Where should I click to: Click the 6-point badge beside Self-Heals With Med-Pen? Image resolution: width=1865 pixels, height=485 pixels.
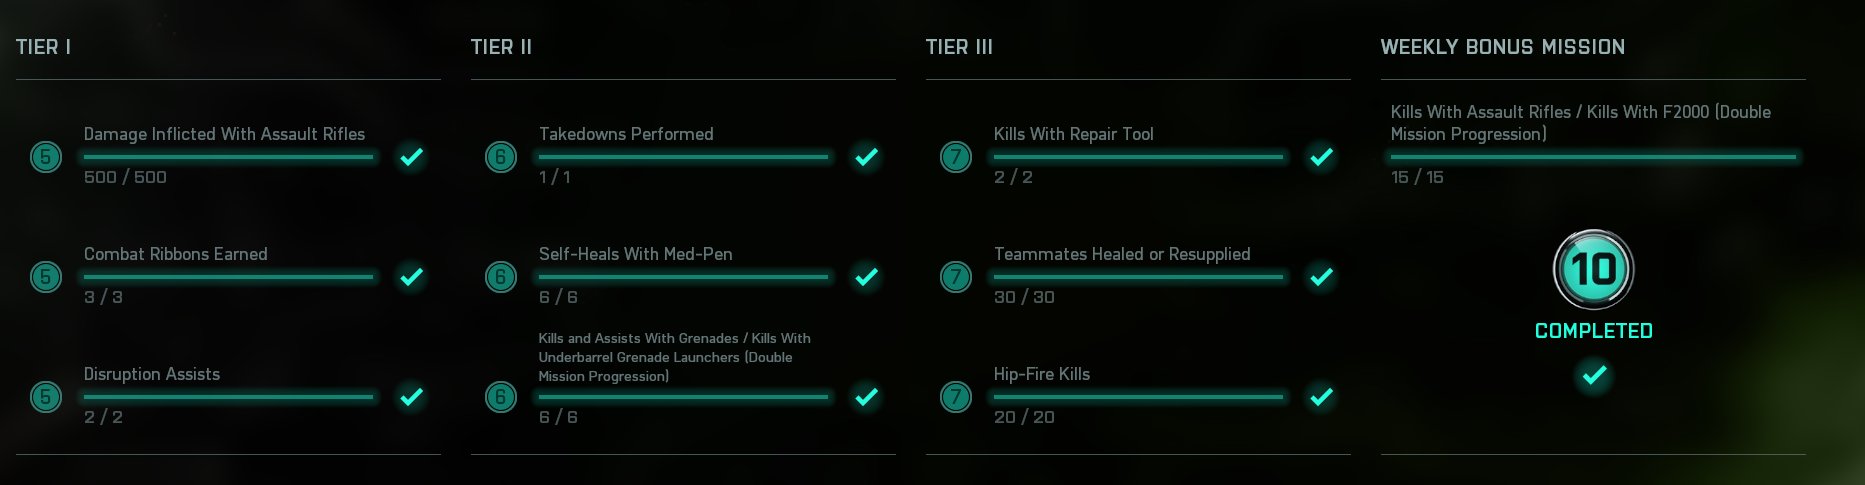tap(501, 277)
